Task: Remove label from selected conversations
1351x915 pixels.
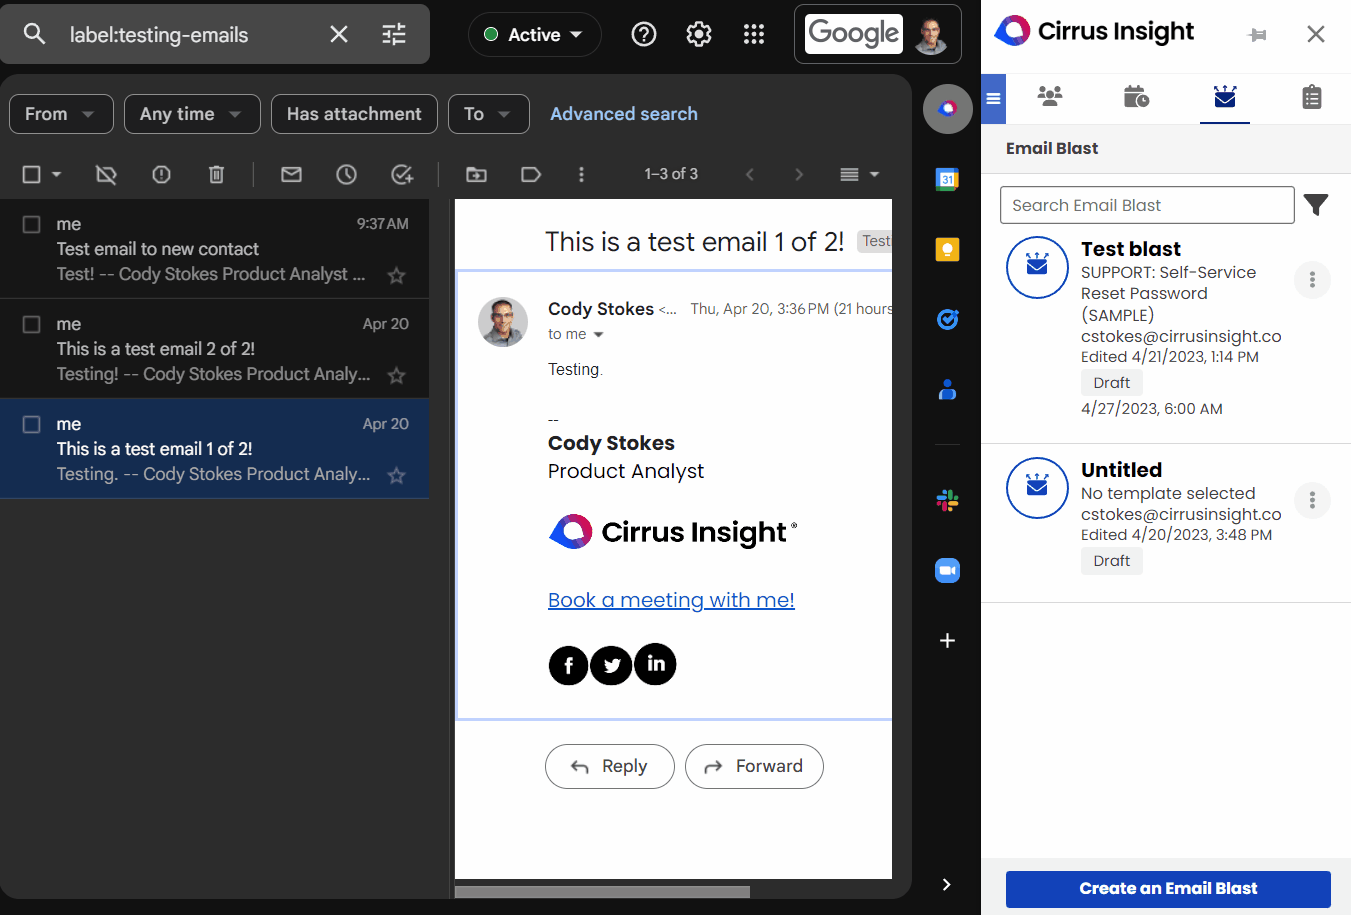Action: [x=106, y=175]
